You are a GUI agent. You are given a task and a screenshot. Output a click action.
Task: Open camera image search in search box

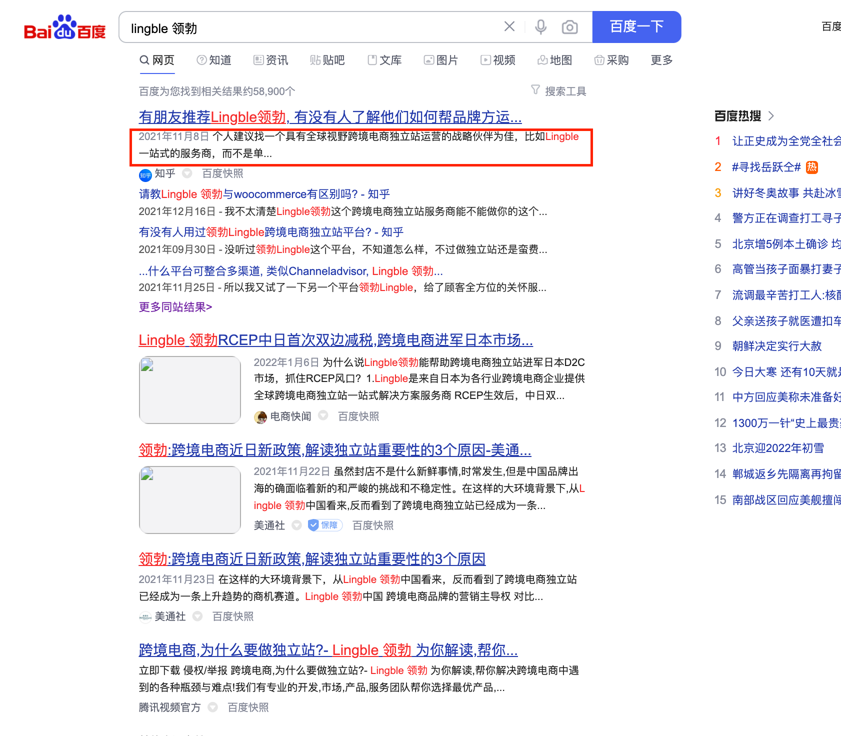(568, 27)
